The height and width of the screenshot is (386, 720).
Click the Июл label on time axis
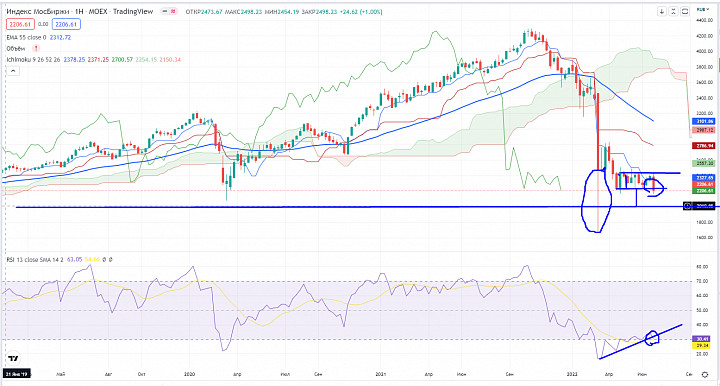point(285,375)
